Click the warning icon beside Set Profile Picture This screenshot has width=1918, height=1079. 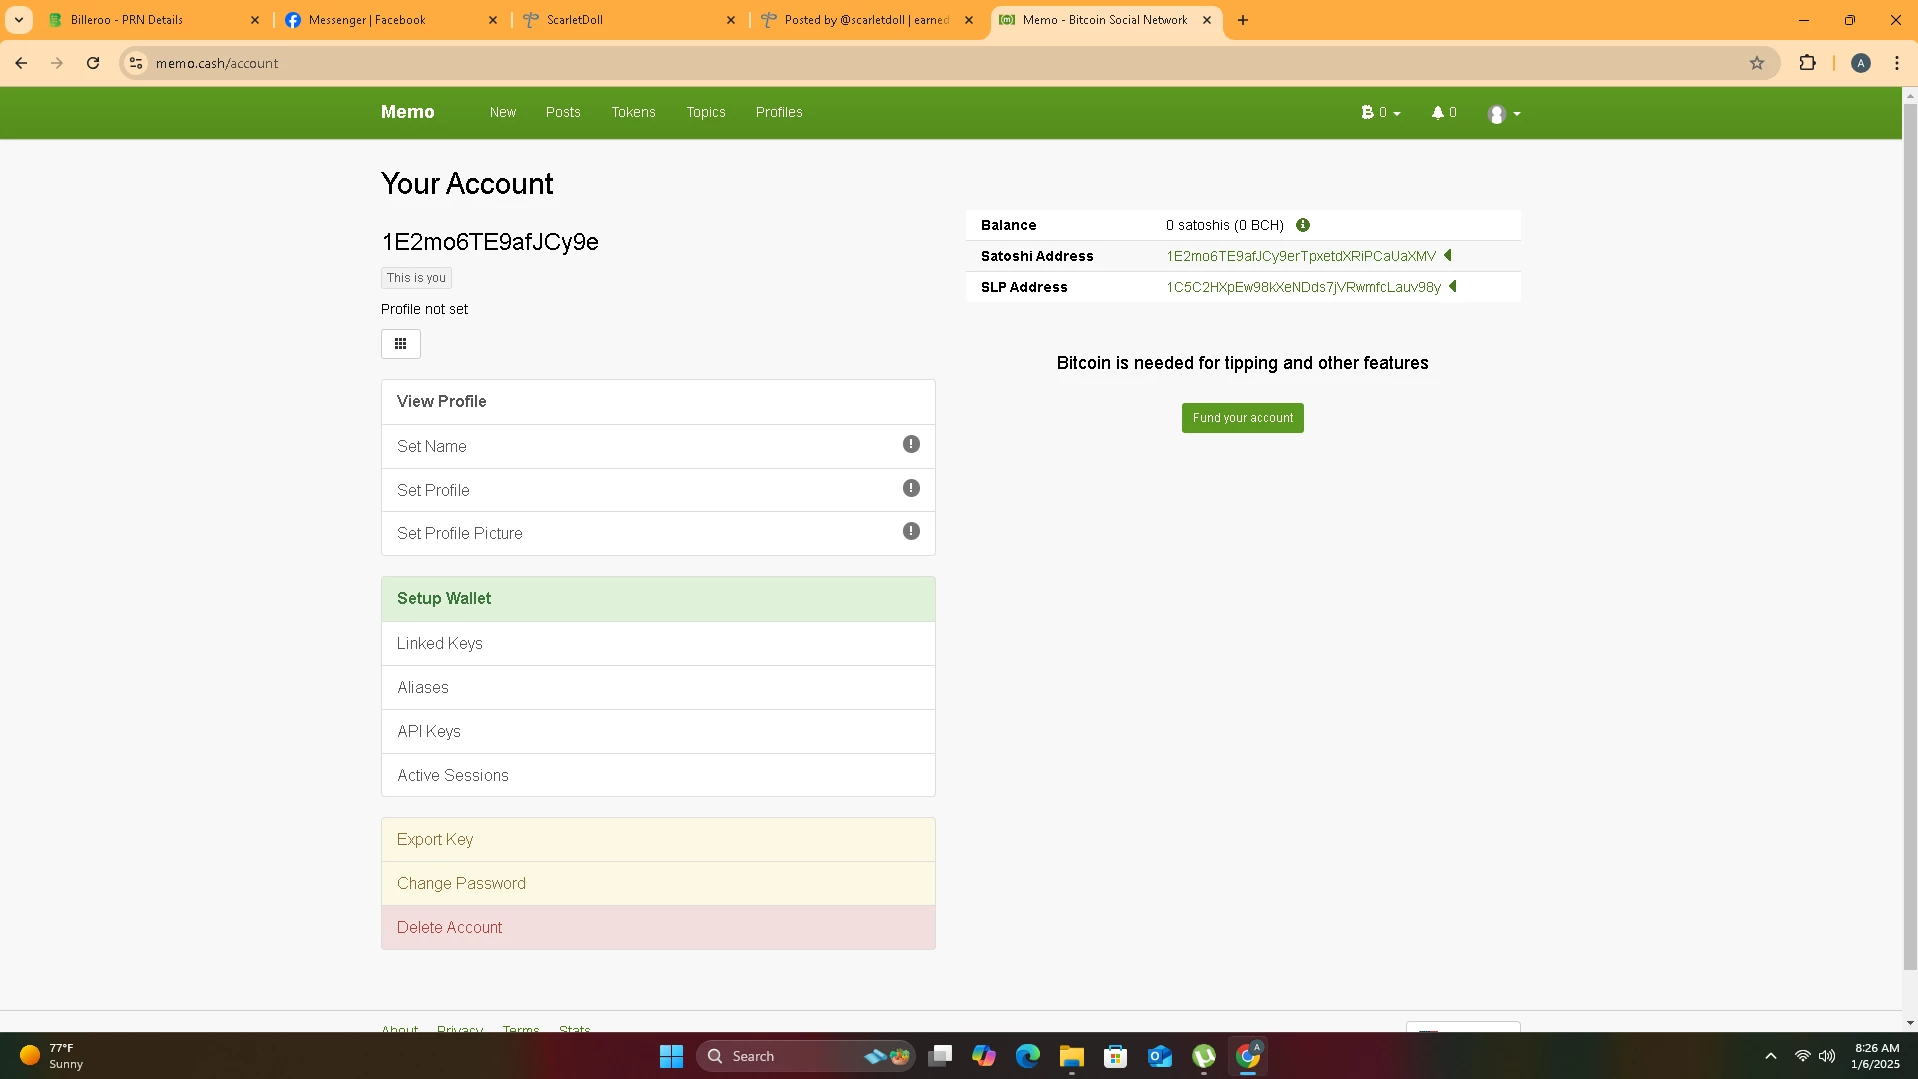[x=911, y=531]
